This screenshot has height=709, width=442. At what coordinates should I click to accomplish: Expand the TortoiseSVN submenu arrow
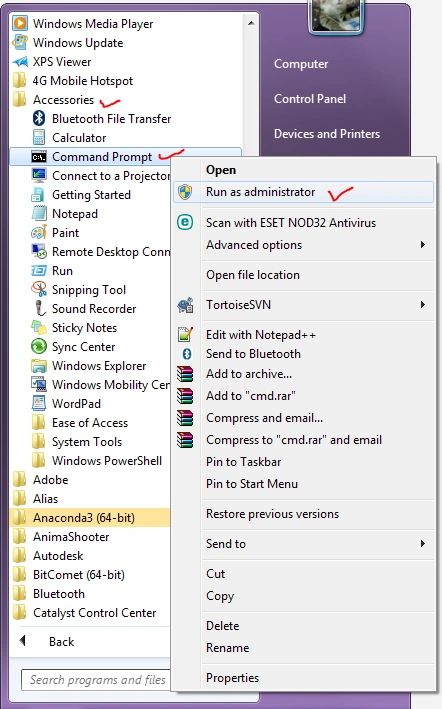[x=423, y=304]
